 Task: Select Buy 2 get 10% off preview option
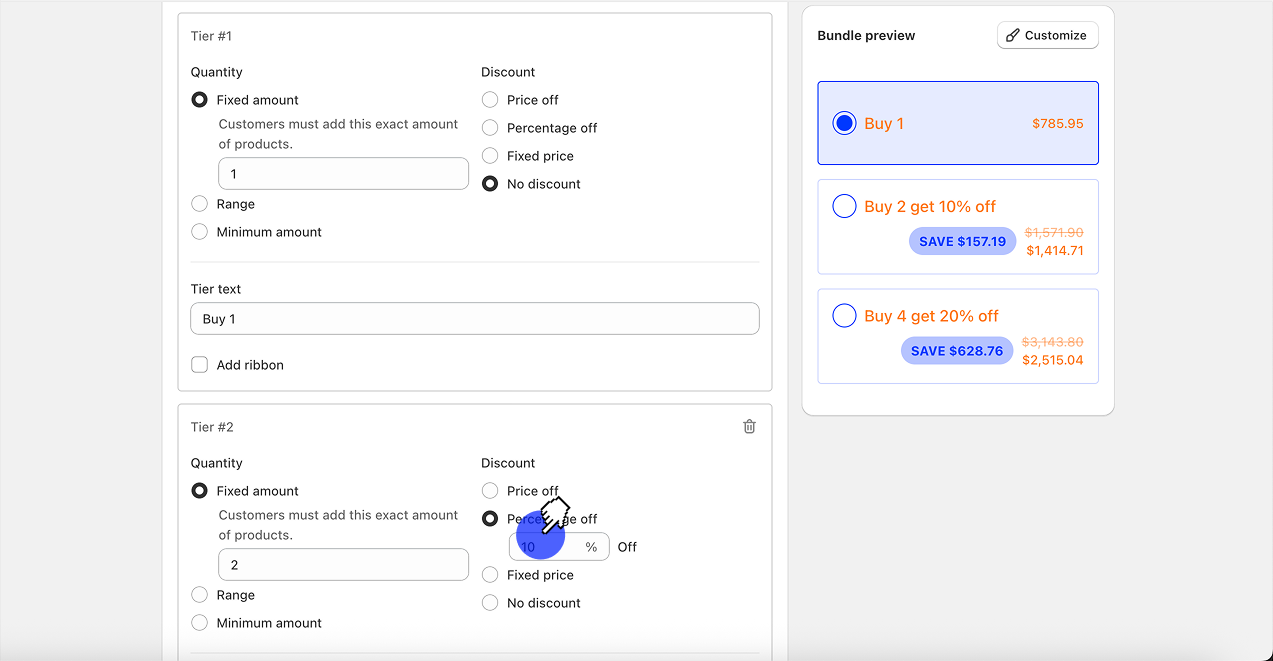(x=845, y=207)
